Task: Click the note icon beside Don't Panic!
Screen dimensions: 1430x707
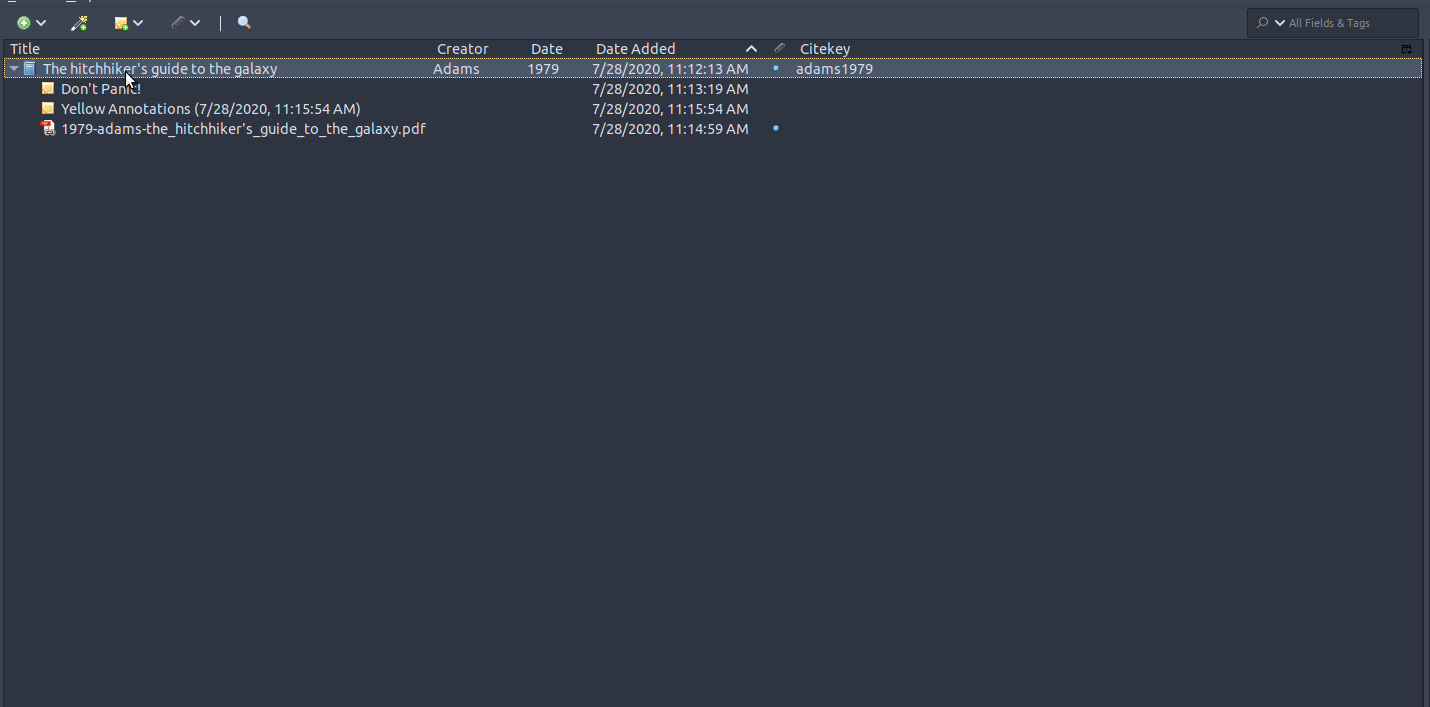Action: [x=48, y=89]
